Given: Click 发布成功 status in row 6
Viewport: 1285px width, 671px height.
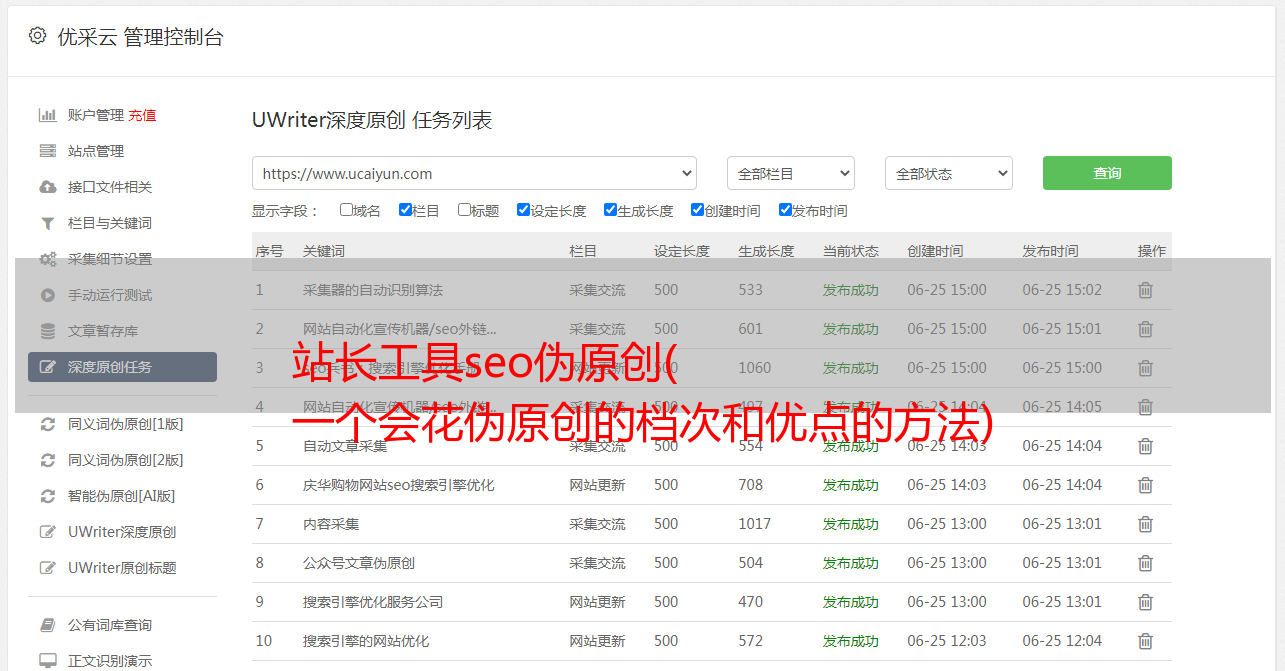Looking at the screenshot, I should tap(851, 485).
